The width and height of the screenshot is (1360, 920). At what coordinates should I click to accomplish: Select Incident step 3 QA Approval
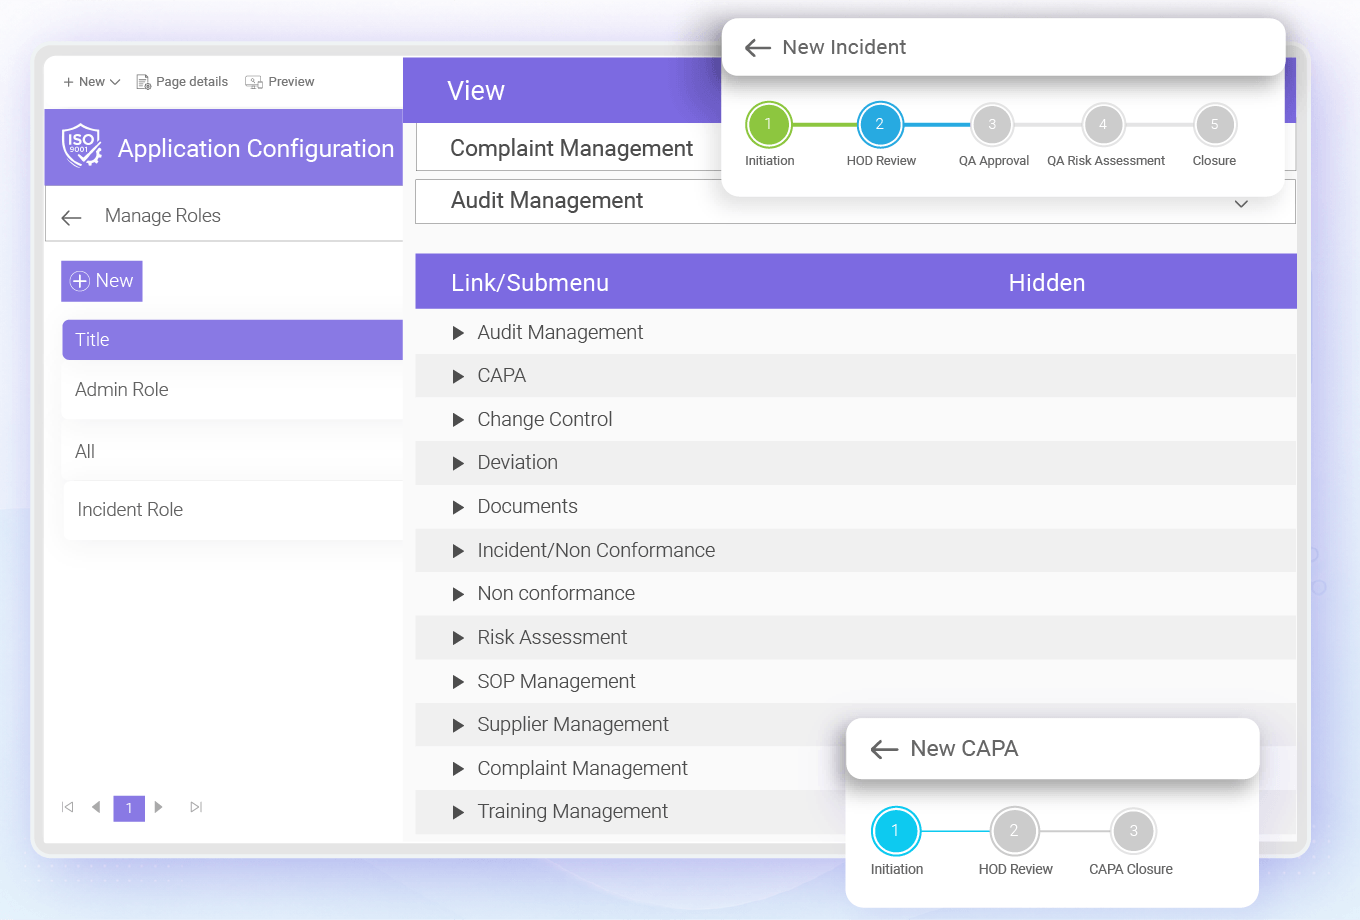point(992,125)
